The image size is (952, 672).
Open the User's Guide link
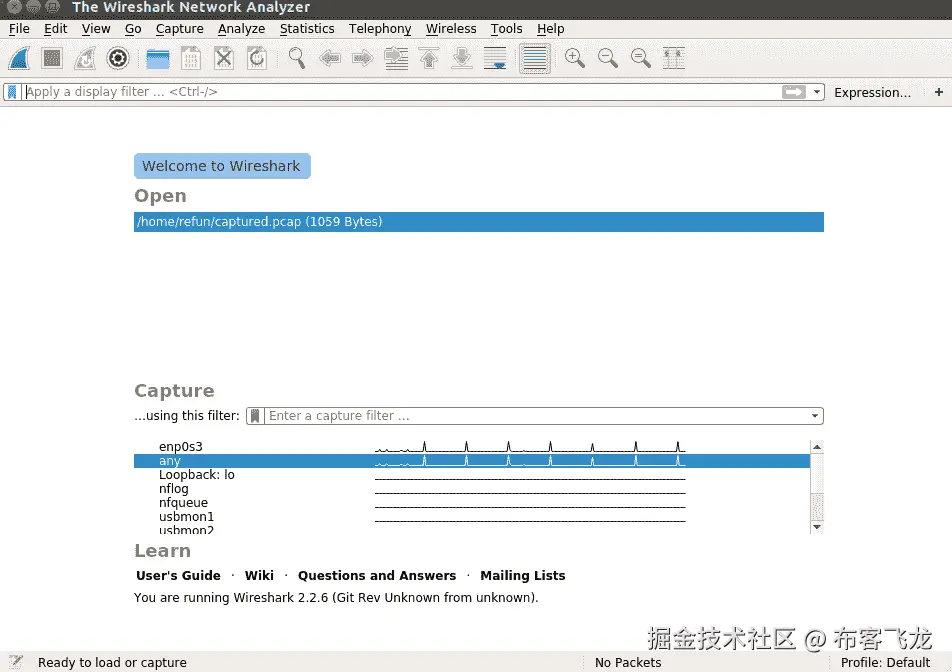pos(178,575)
